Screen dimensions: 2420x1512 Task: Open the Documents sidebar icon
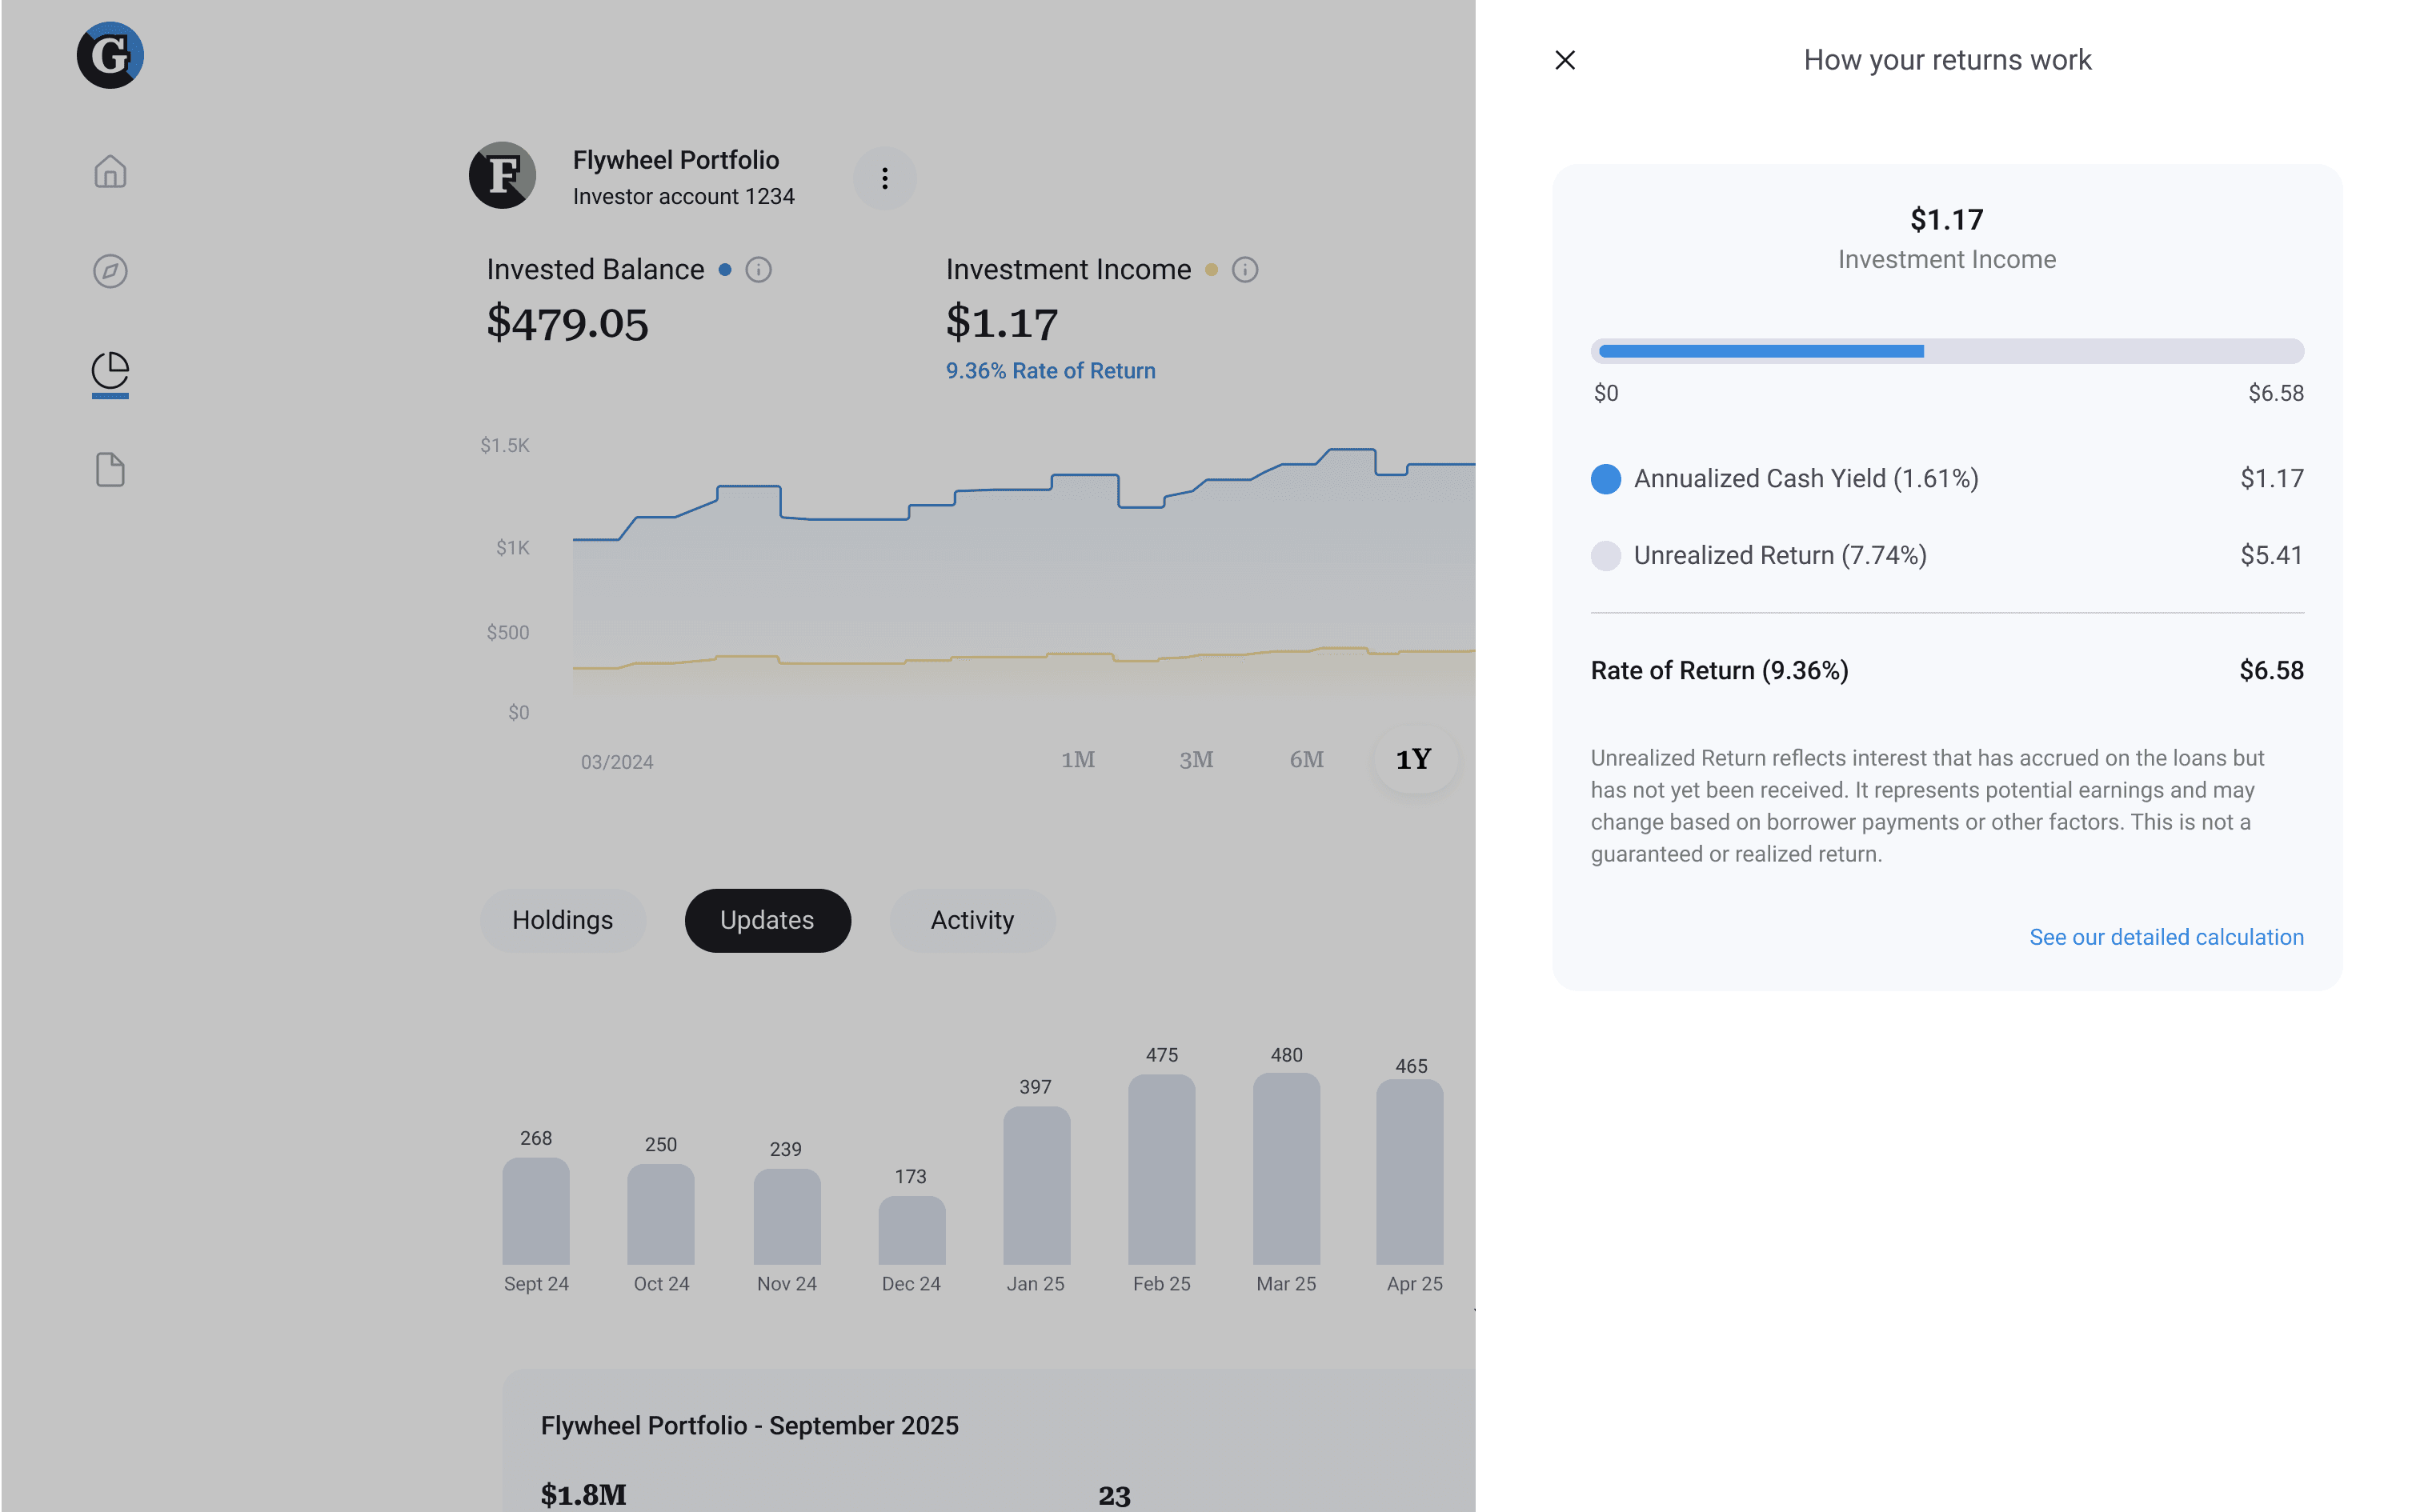tap(110, 469)
